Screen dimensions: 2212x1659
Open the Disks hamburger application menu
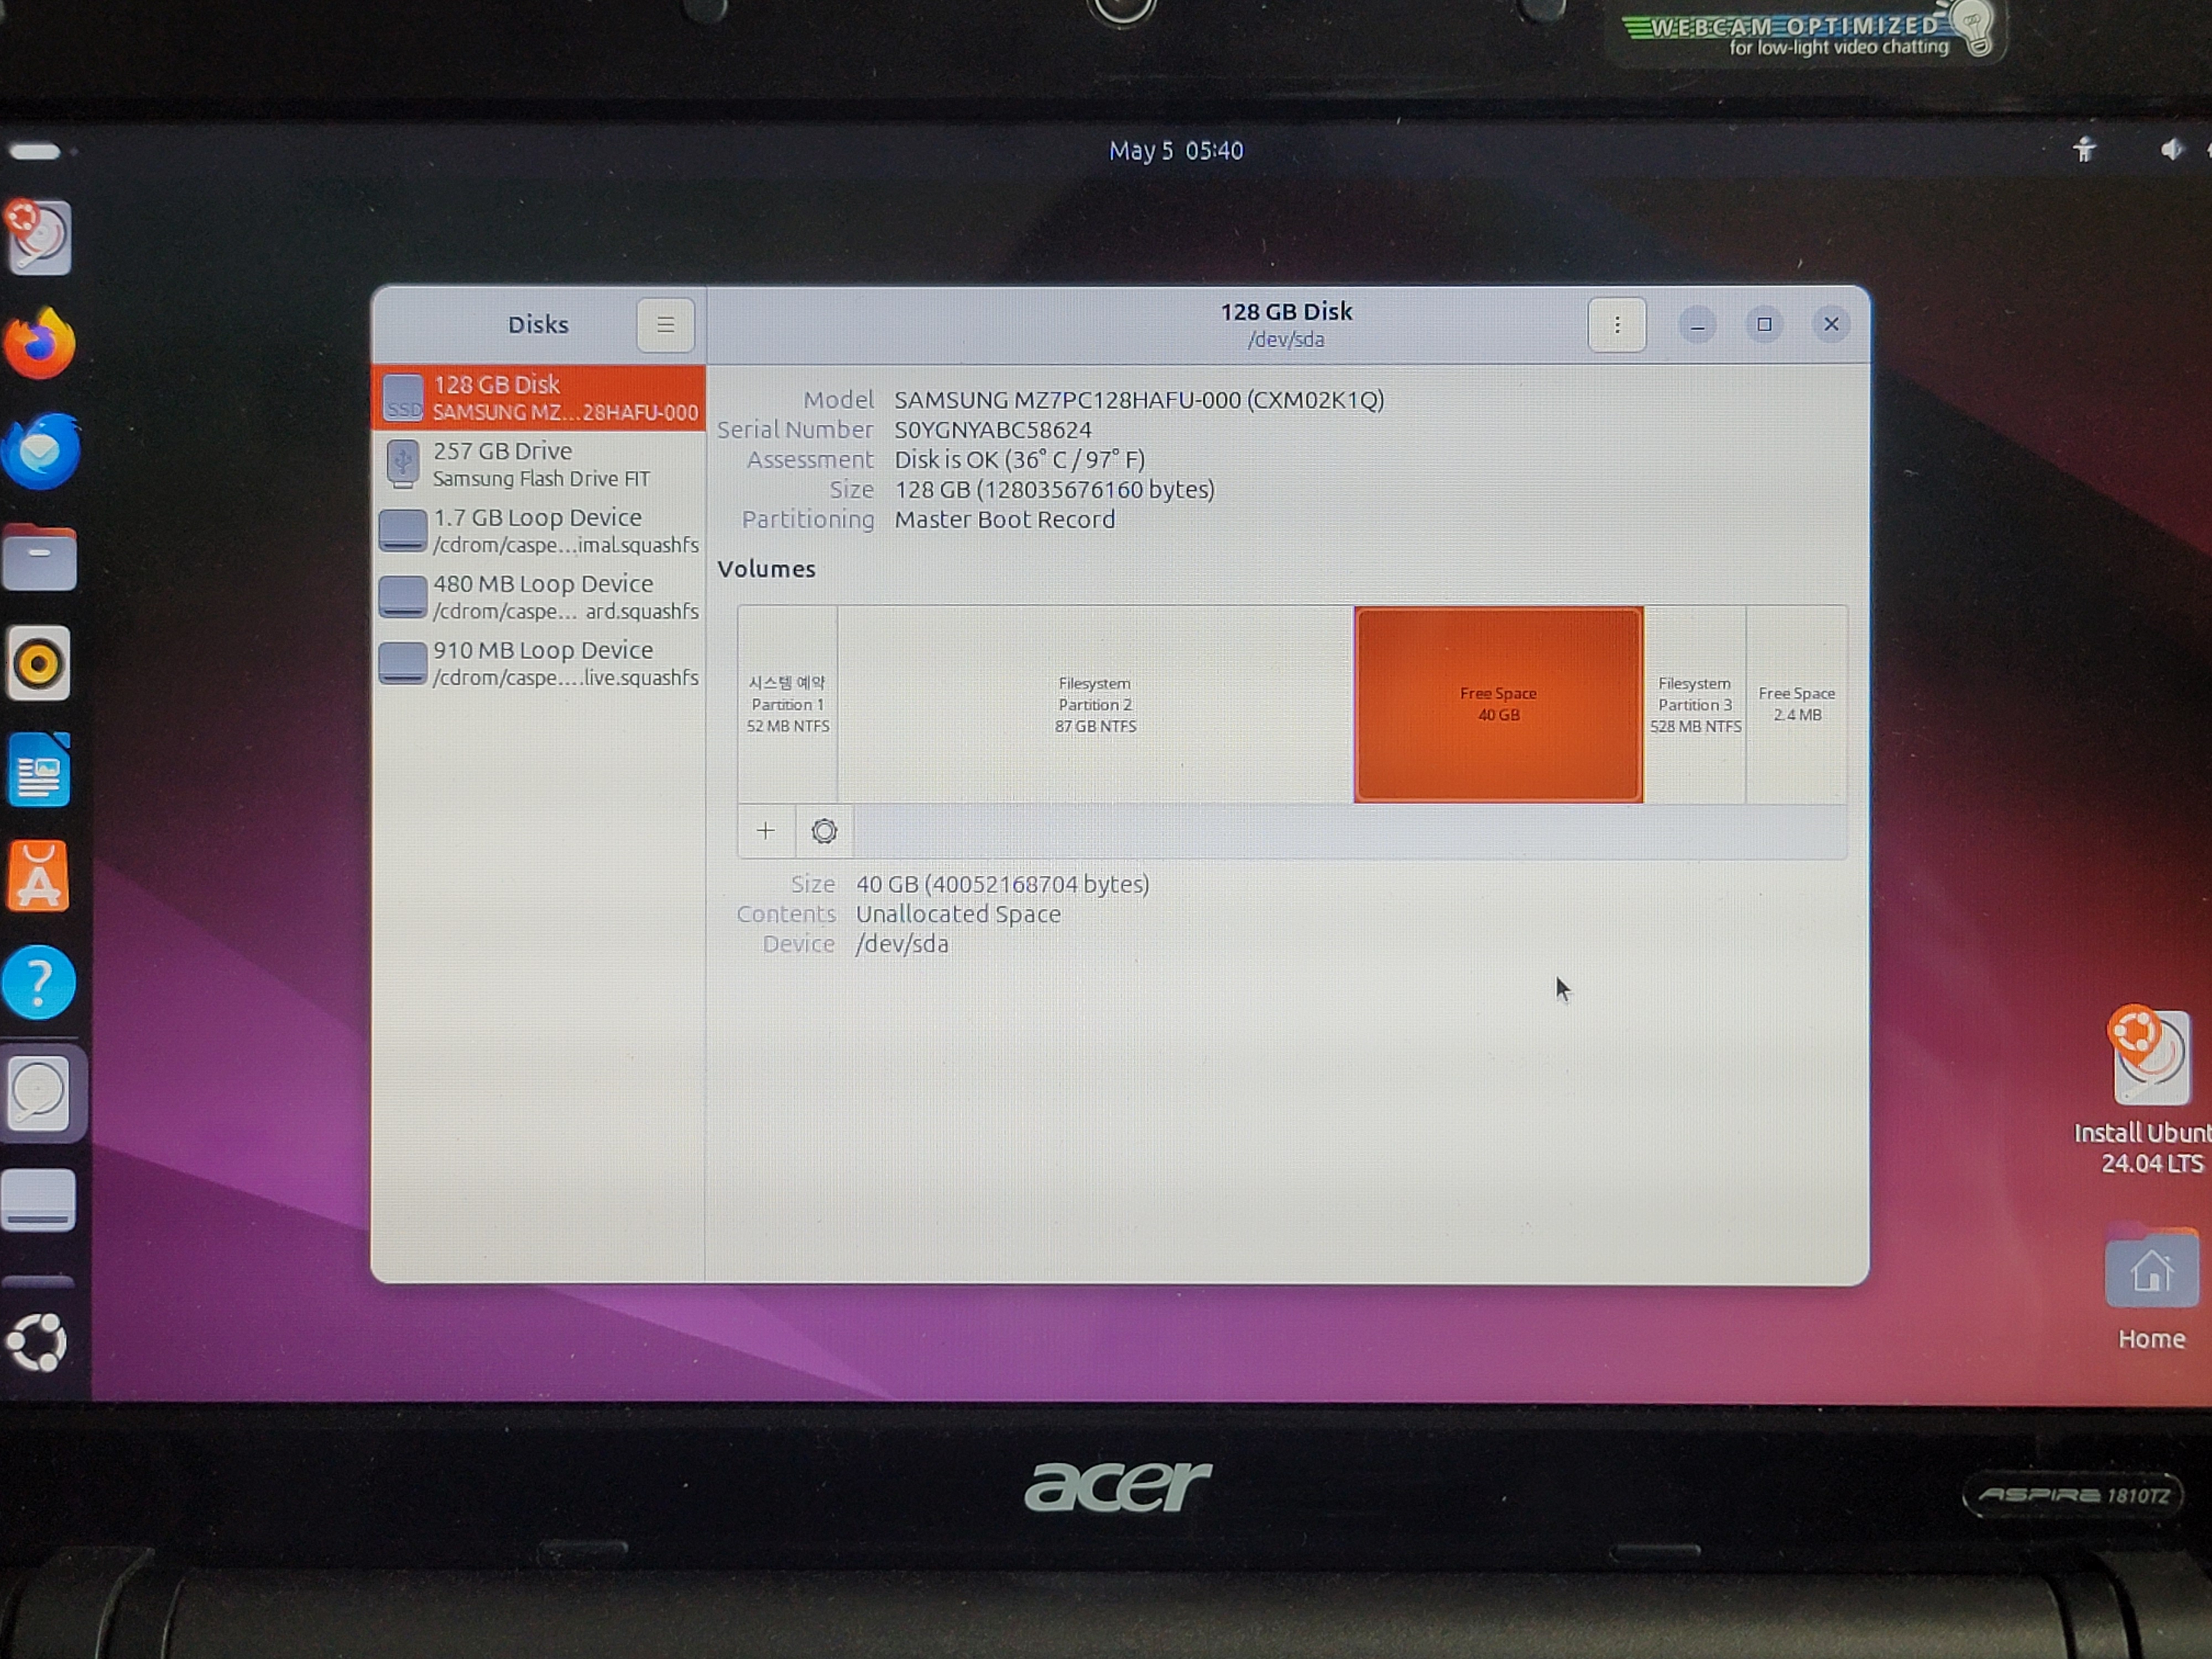(x=665, y=325)
